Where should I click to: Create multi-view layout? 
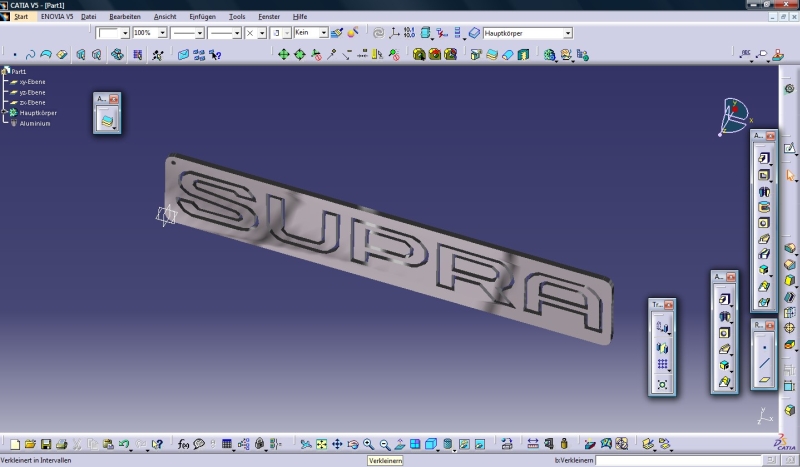point(415,444)
